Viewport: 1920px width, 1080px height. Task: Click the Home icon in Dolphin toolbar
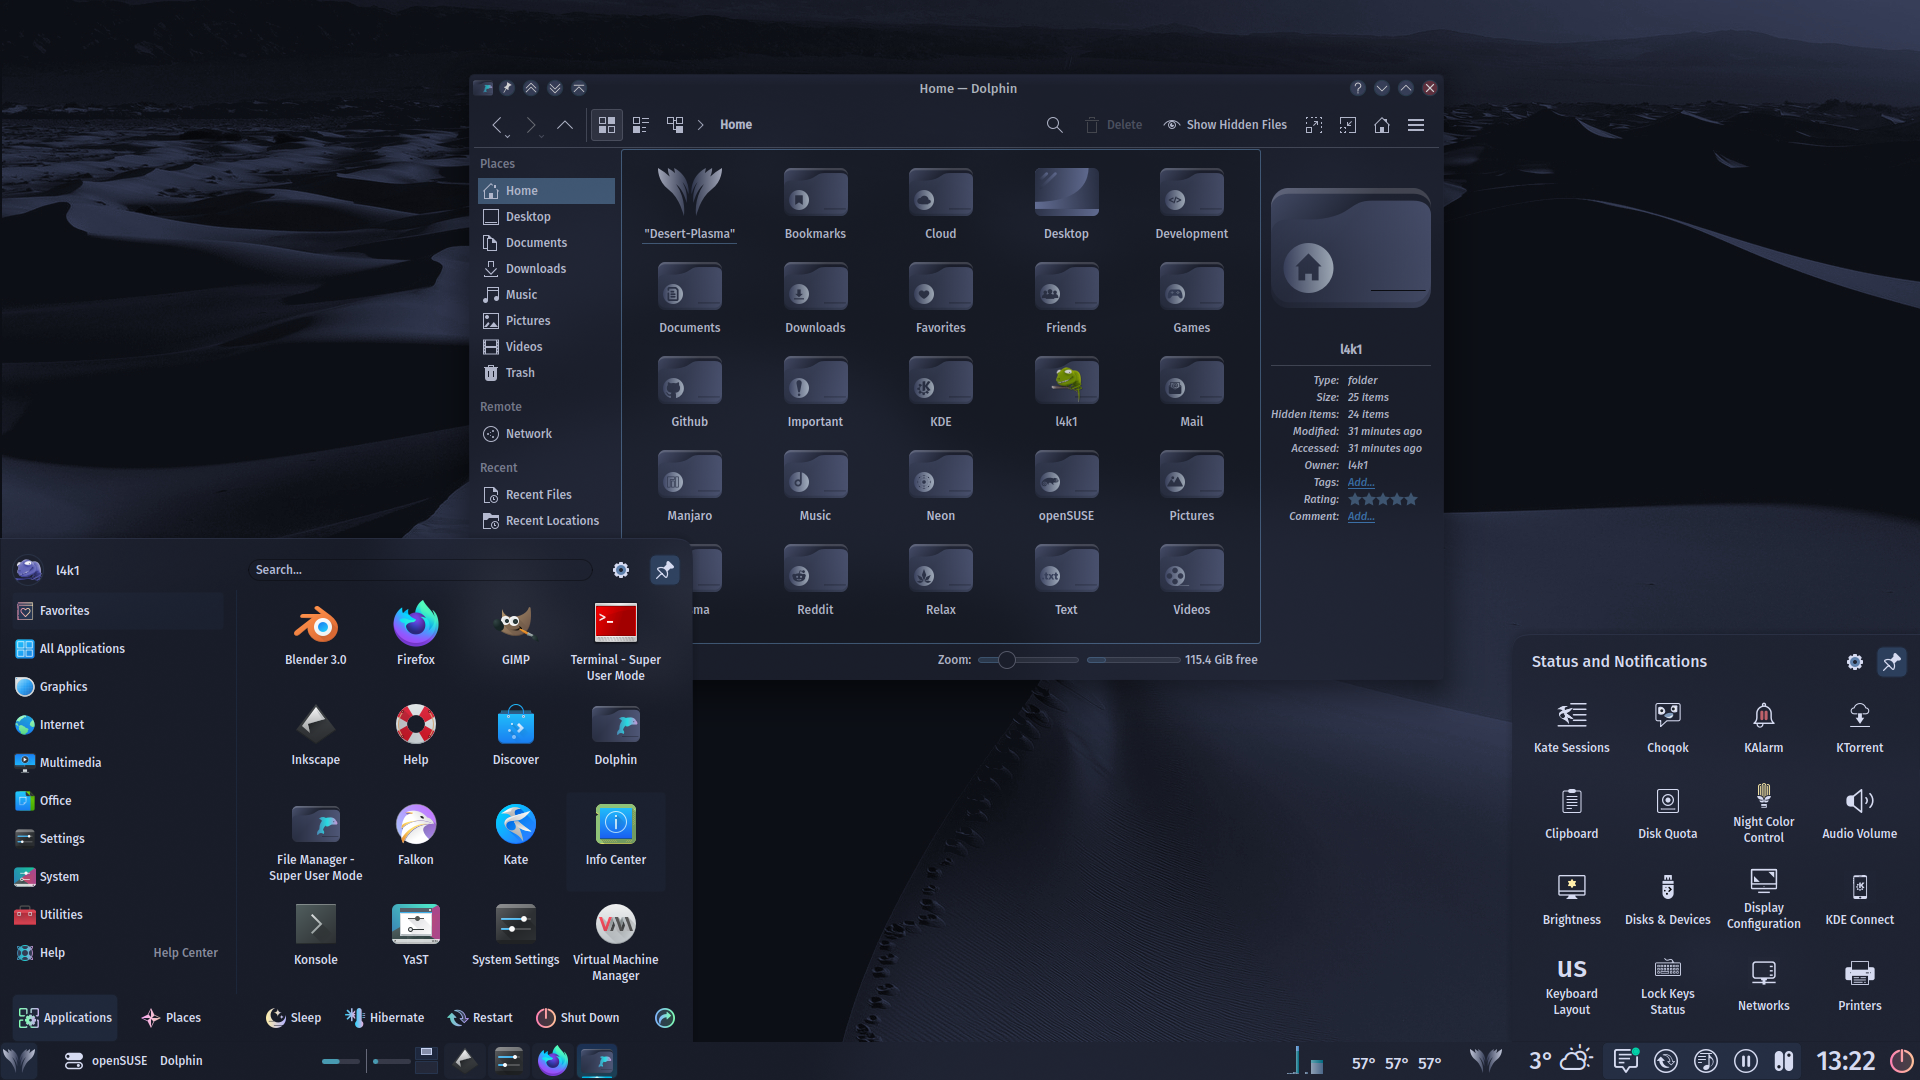click(x=1382, y=125)
